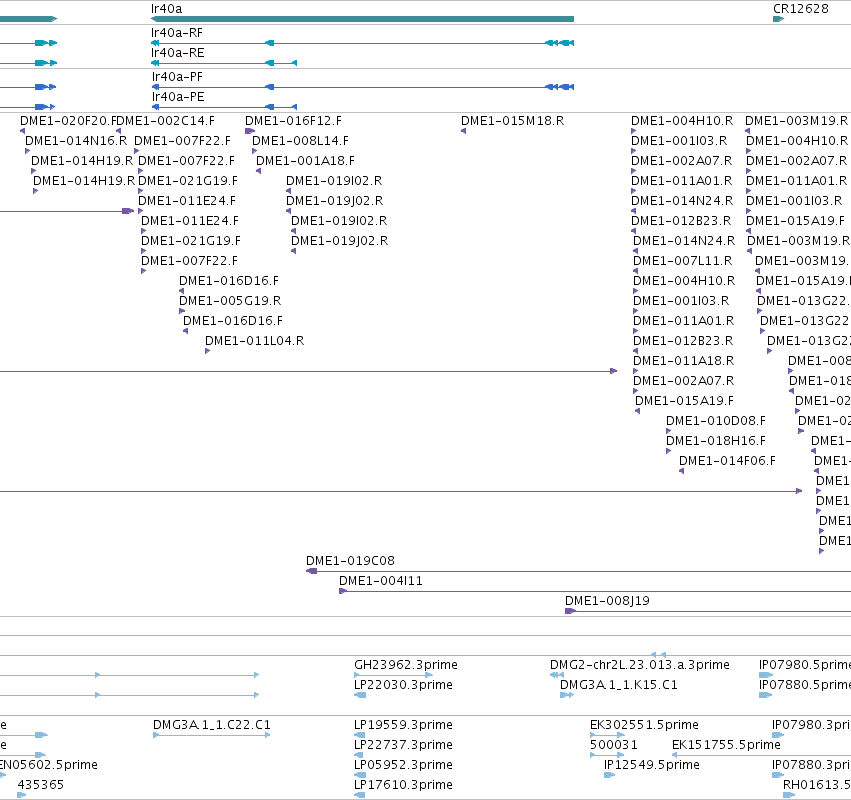The width and height of the screenshot is (851, 800).
Task: Select the Ir40a-RF transcript line glyph
Action: tap(362, 43)
